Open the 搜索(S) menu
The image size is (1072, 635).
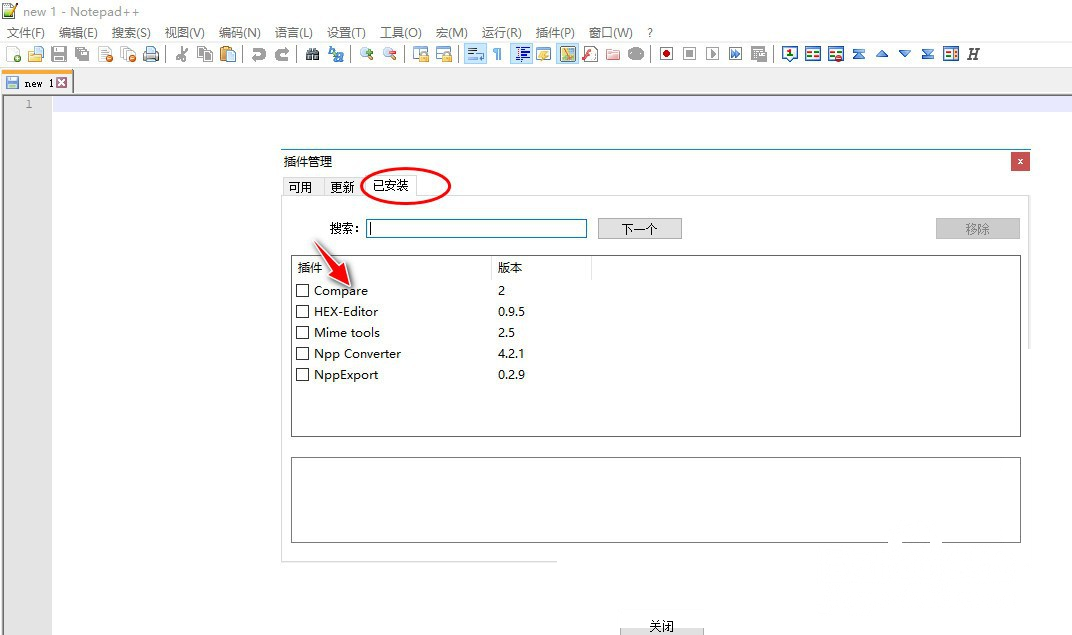click(x=131, y=33)
